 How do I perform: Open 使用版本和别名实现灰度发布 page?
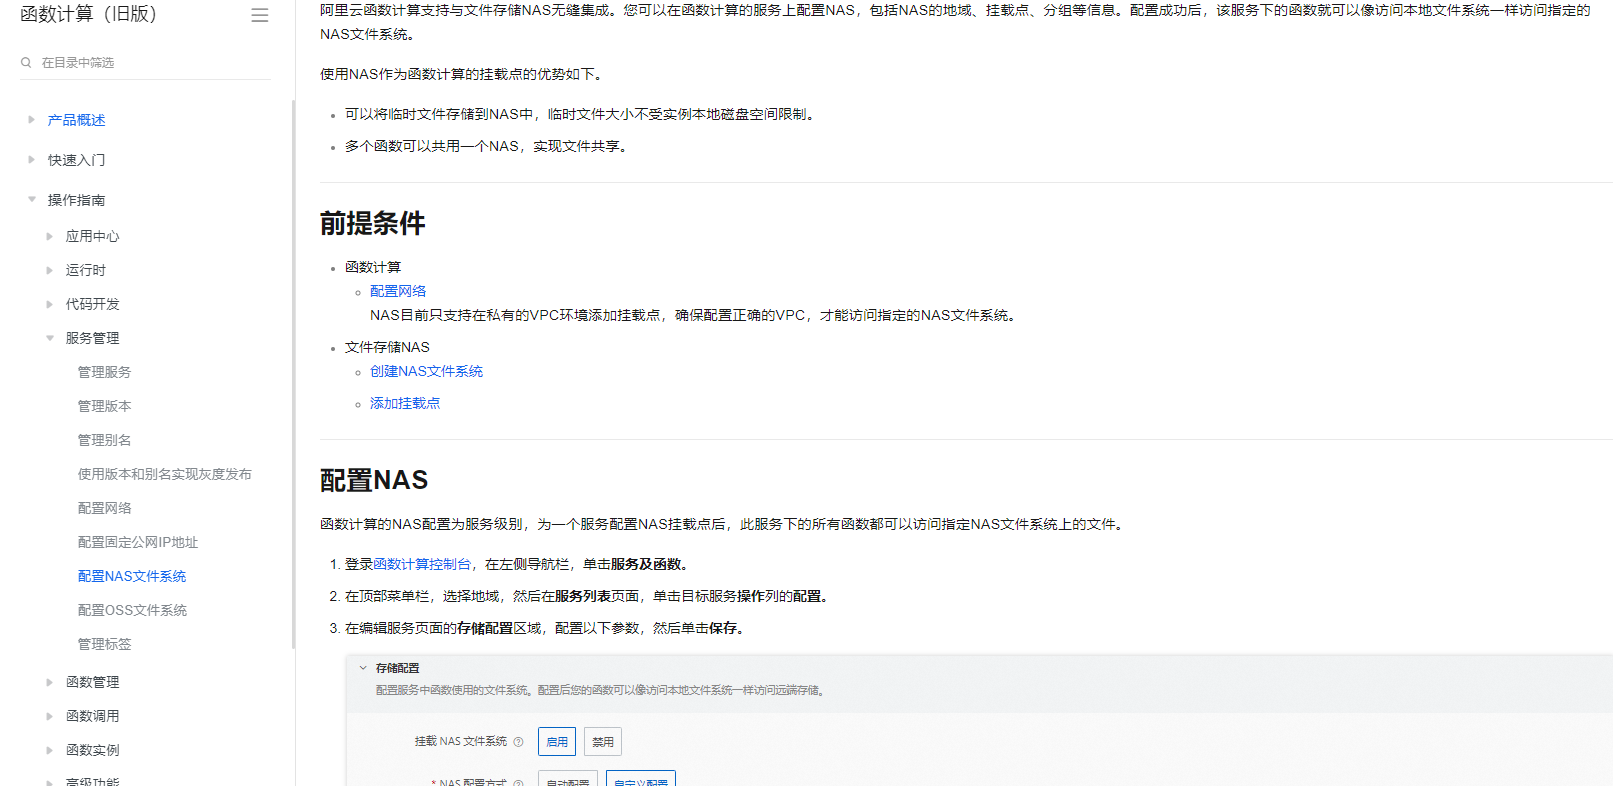tap(164, 474)
